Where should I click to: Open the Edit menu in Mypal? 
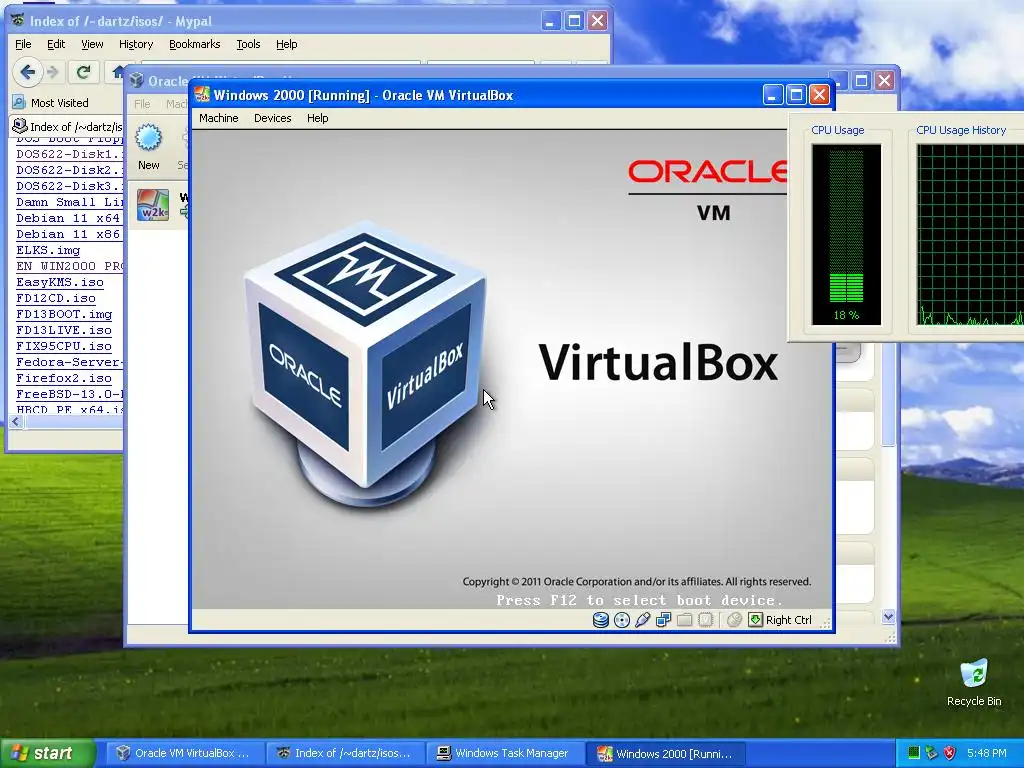(x=56, y=44)
